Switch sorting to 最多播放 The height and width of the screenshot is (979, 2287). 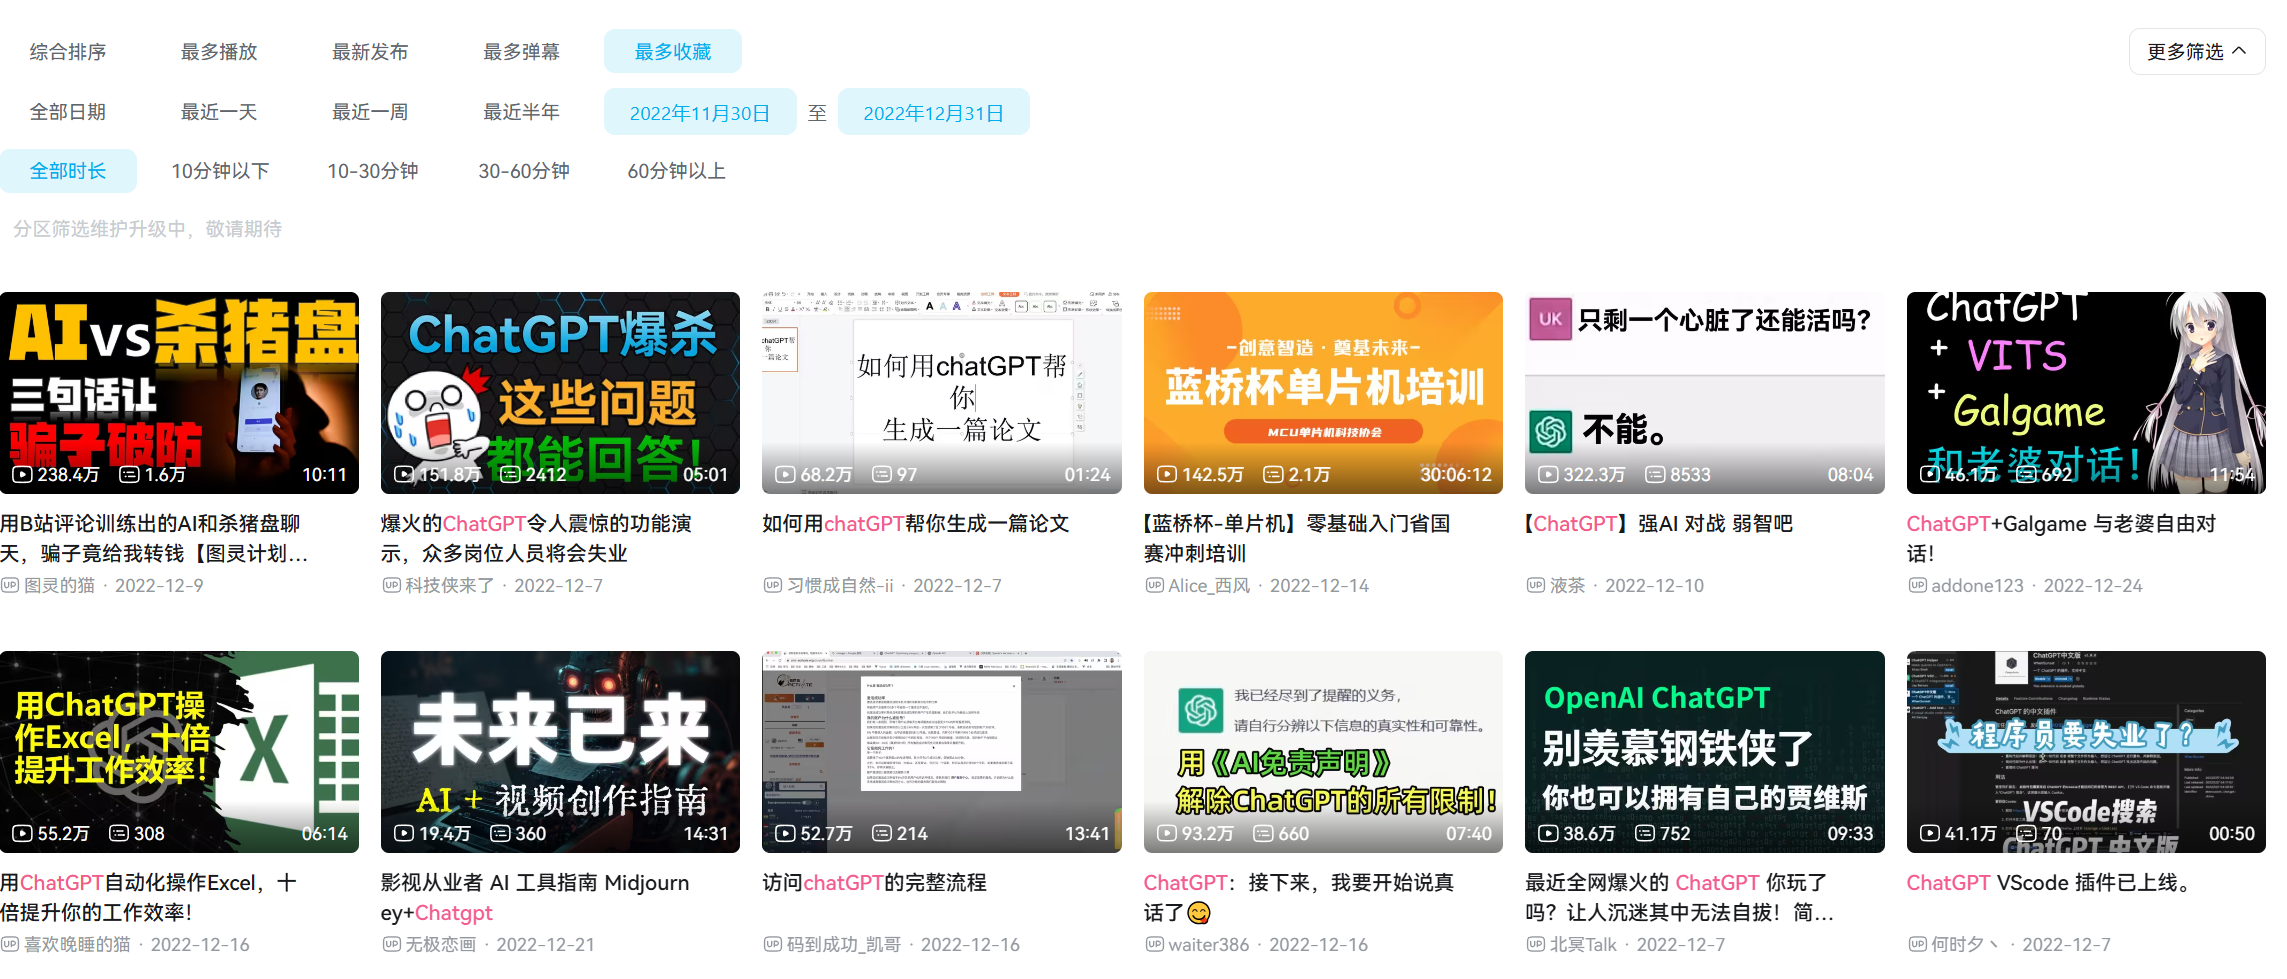218,51
